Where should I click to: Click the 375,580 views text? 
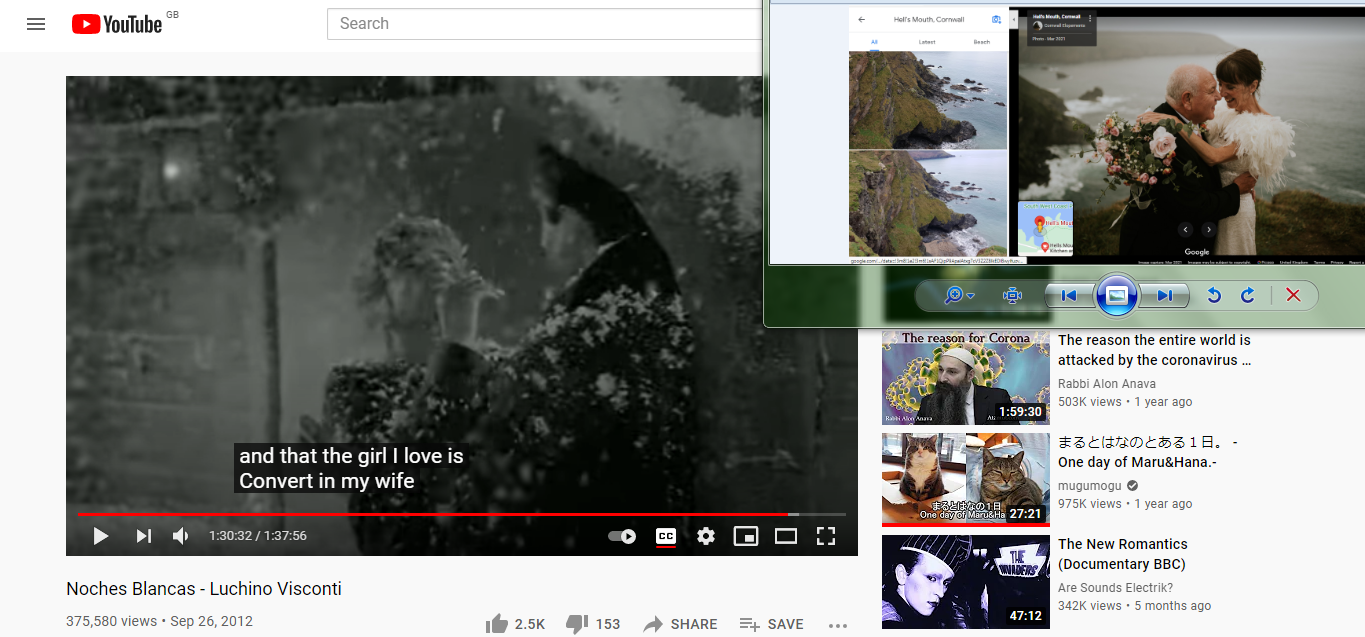pos(111,621)
